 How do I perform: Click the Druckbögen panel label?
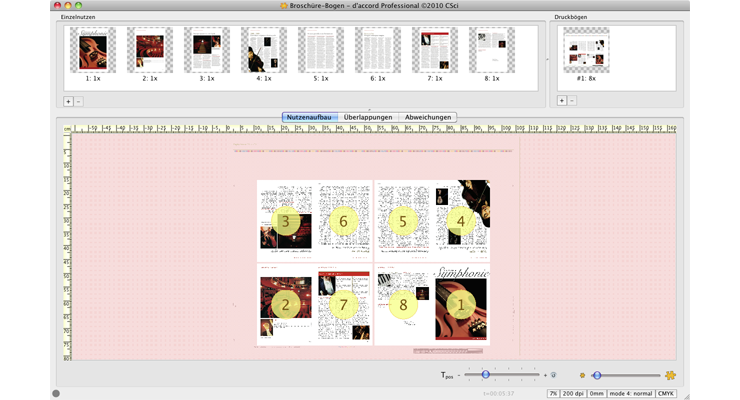click(571, 17)
